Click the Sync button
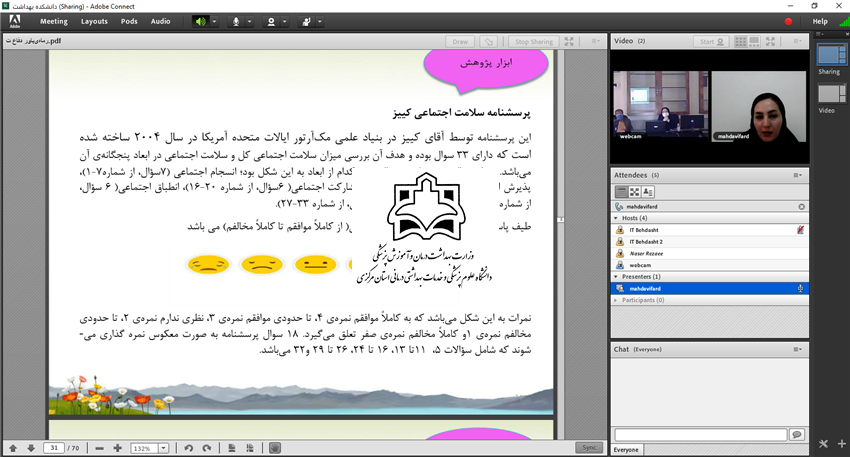This screenshot has height=457, width=850. (589, 447)
